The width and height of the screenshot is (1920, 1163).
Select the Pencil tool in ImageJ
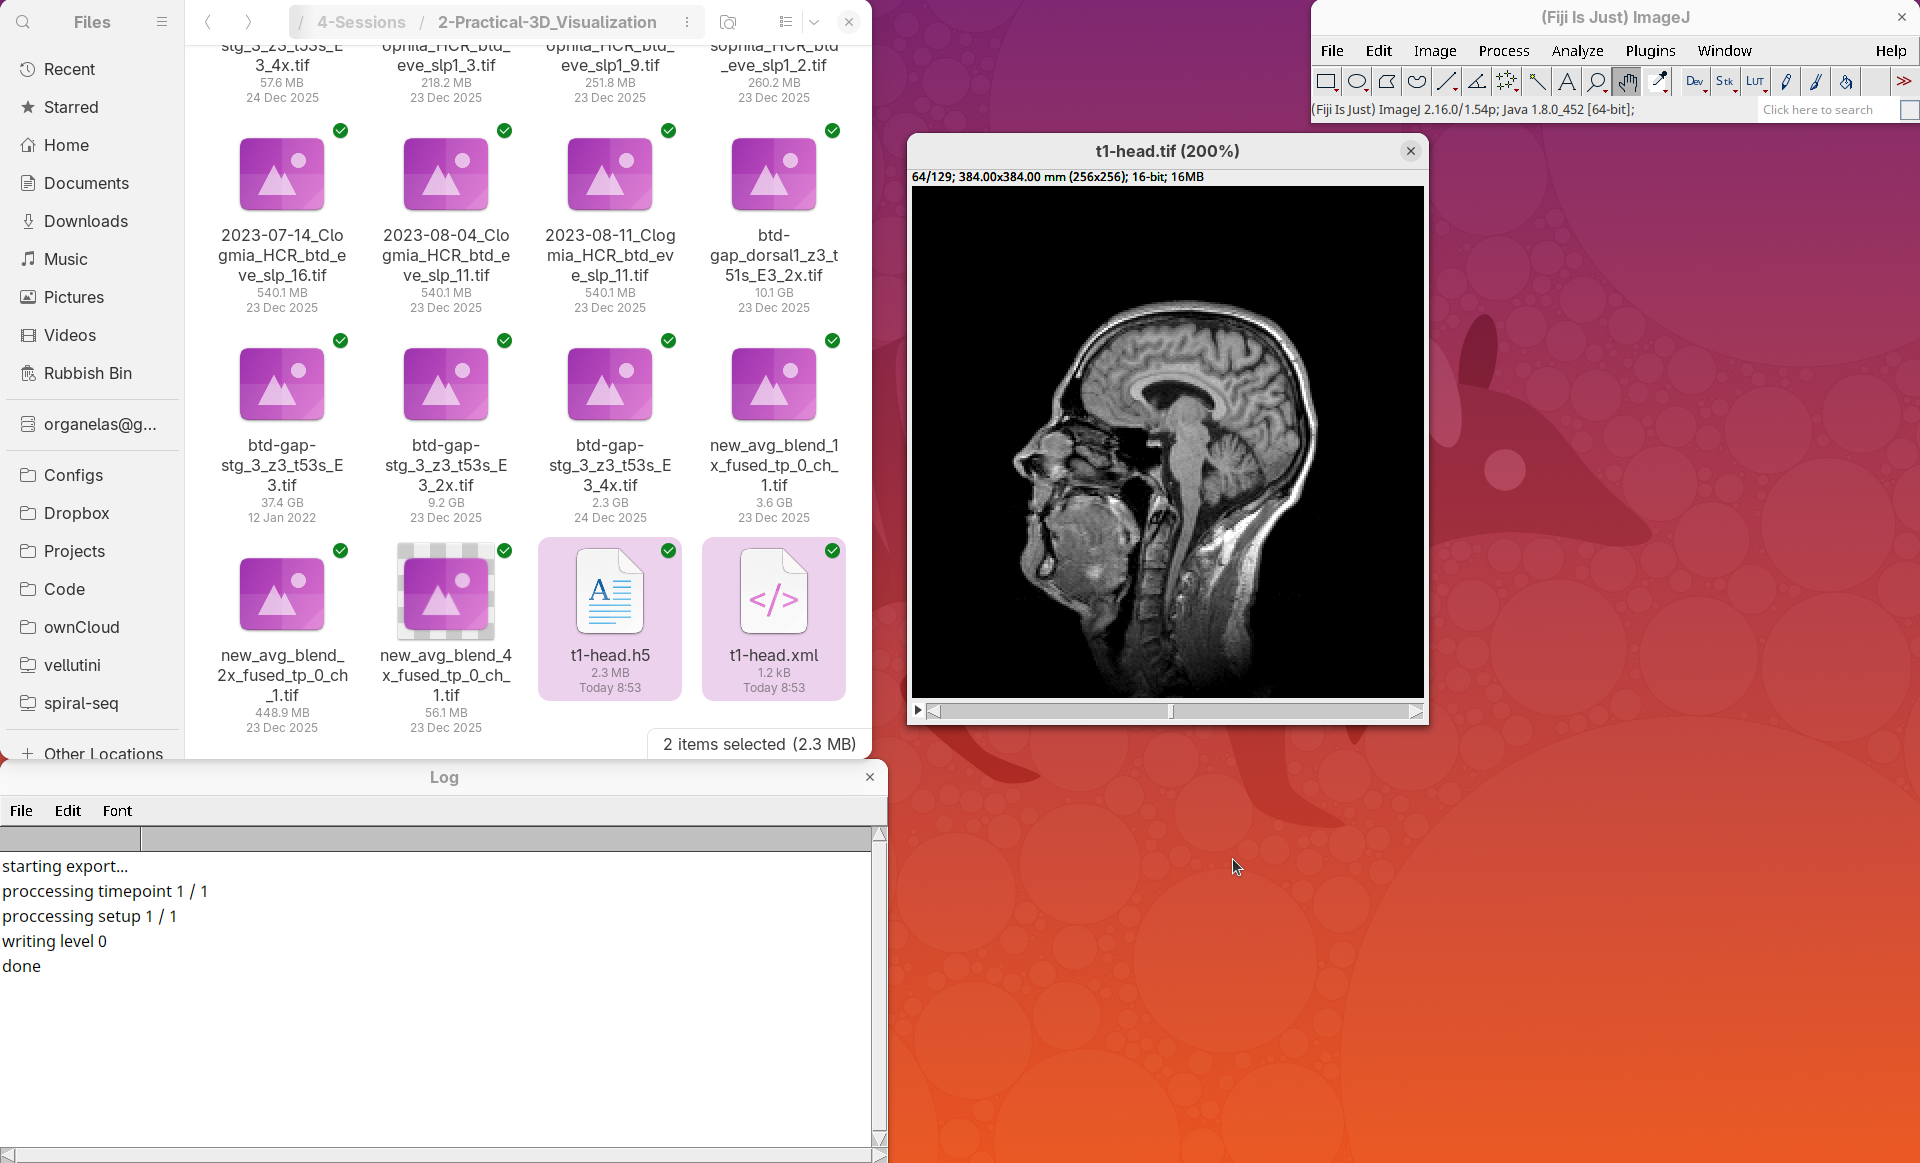[1786, 82]
